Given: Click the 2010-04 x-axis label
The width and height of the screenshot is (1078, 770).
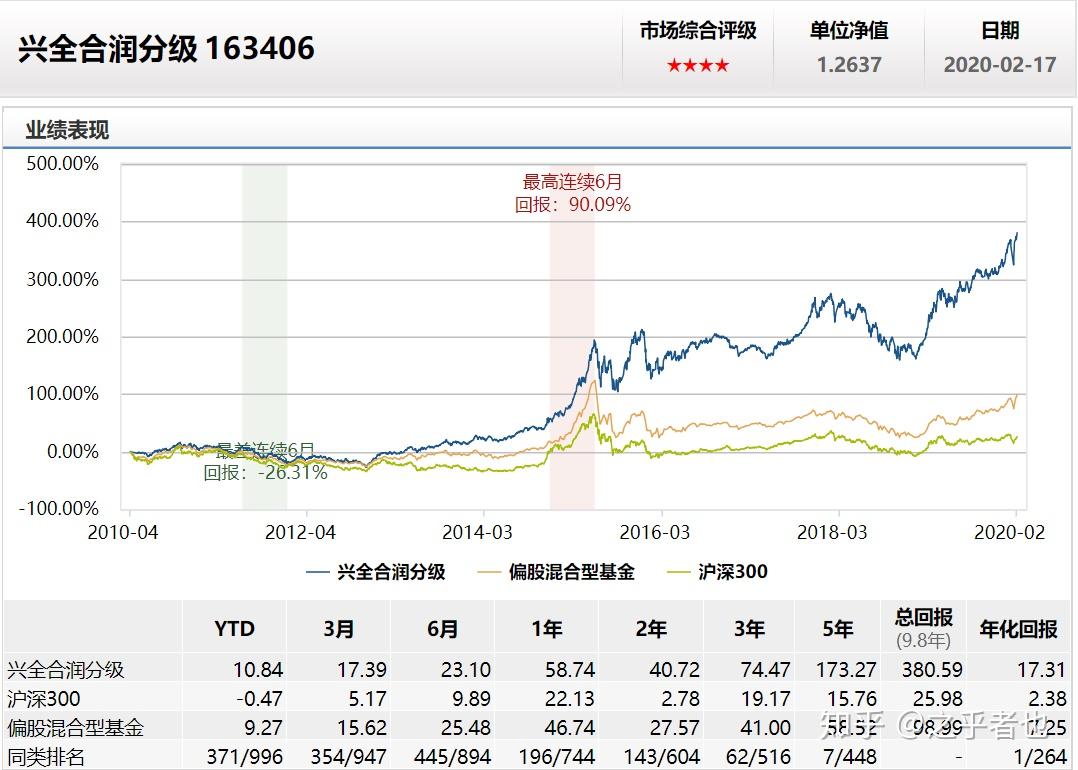Looking at the screenshot, I should [x=122, y=533].
